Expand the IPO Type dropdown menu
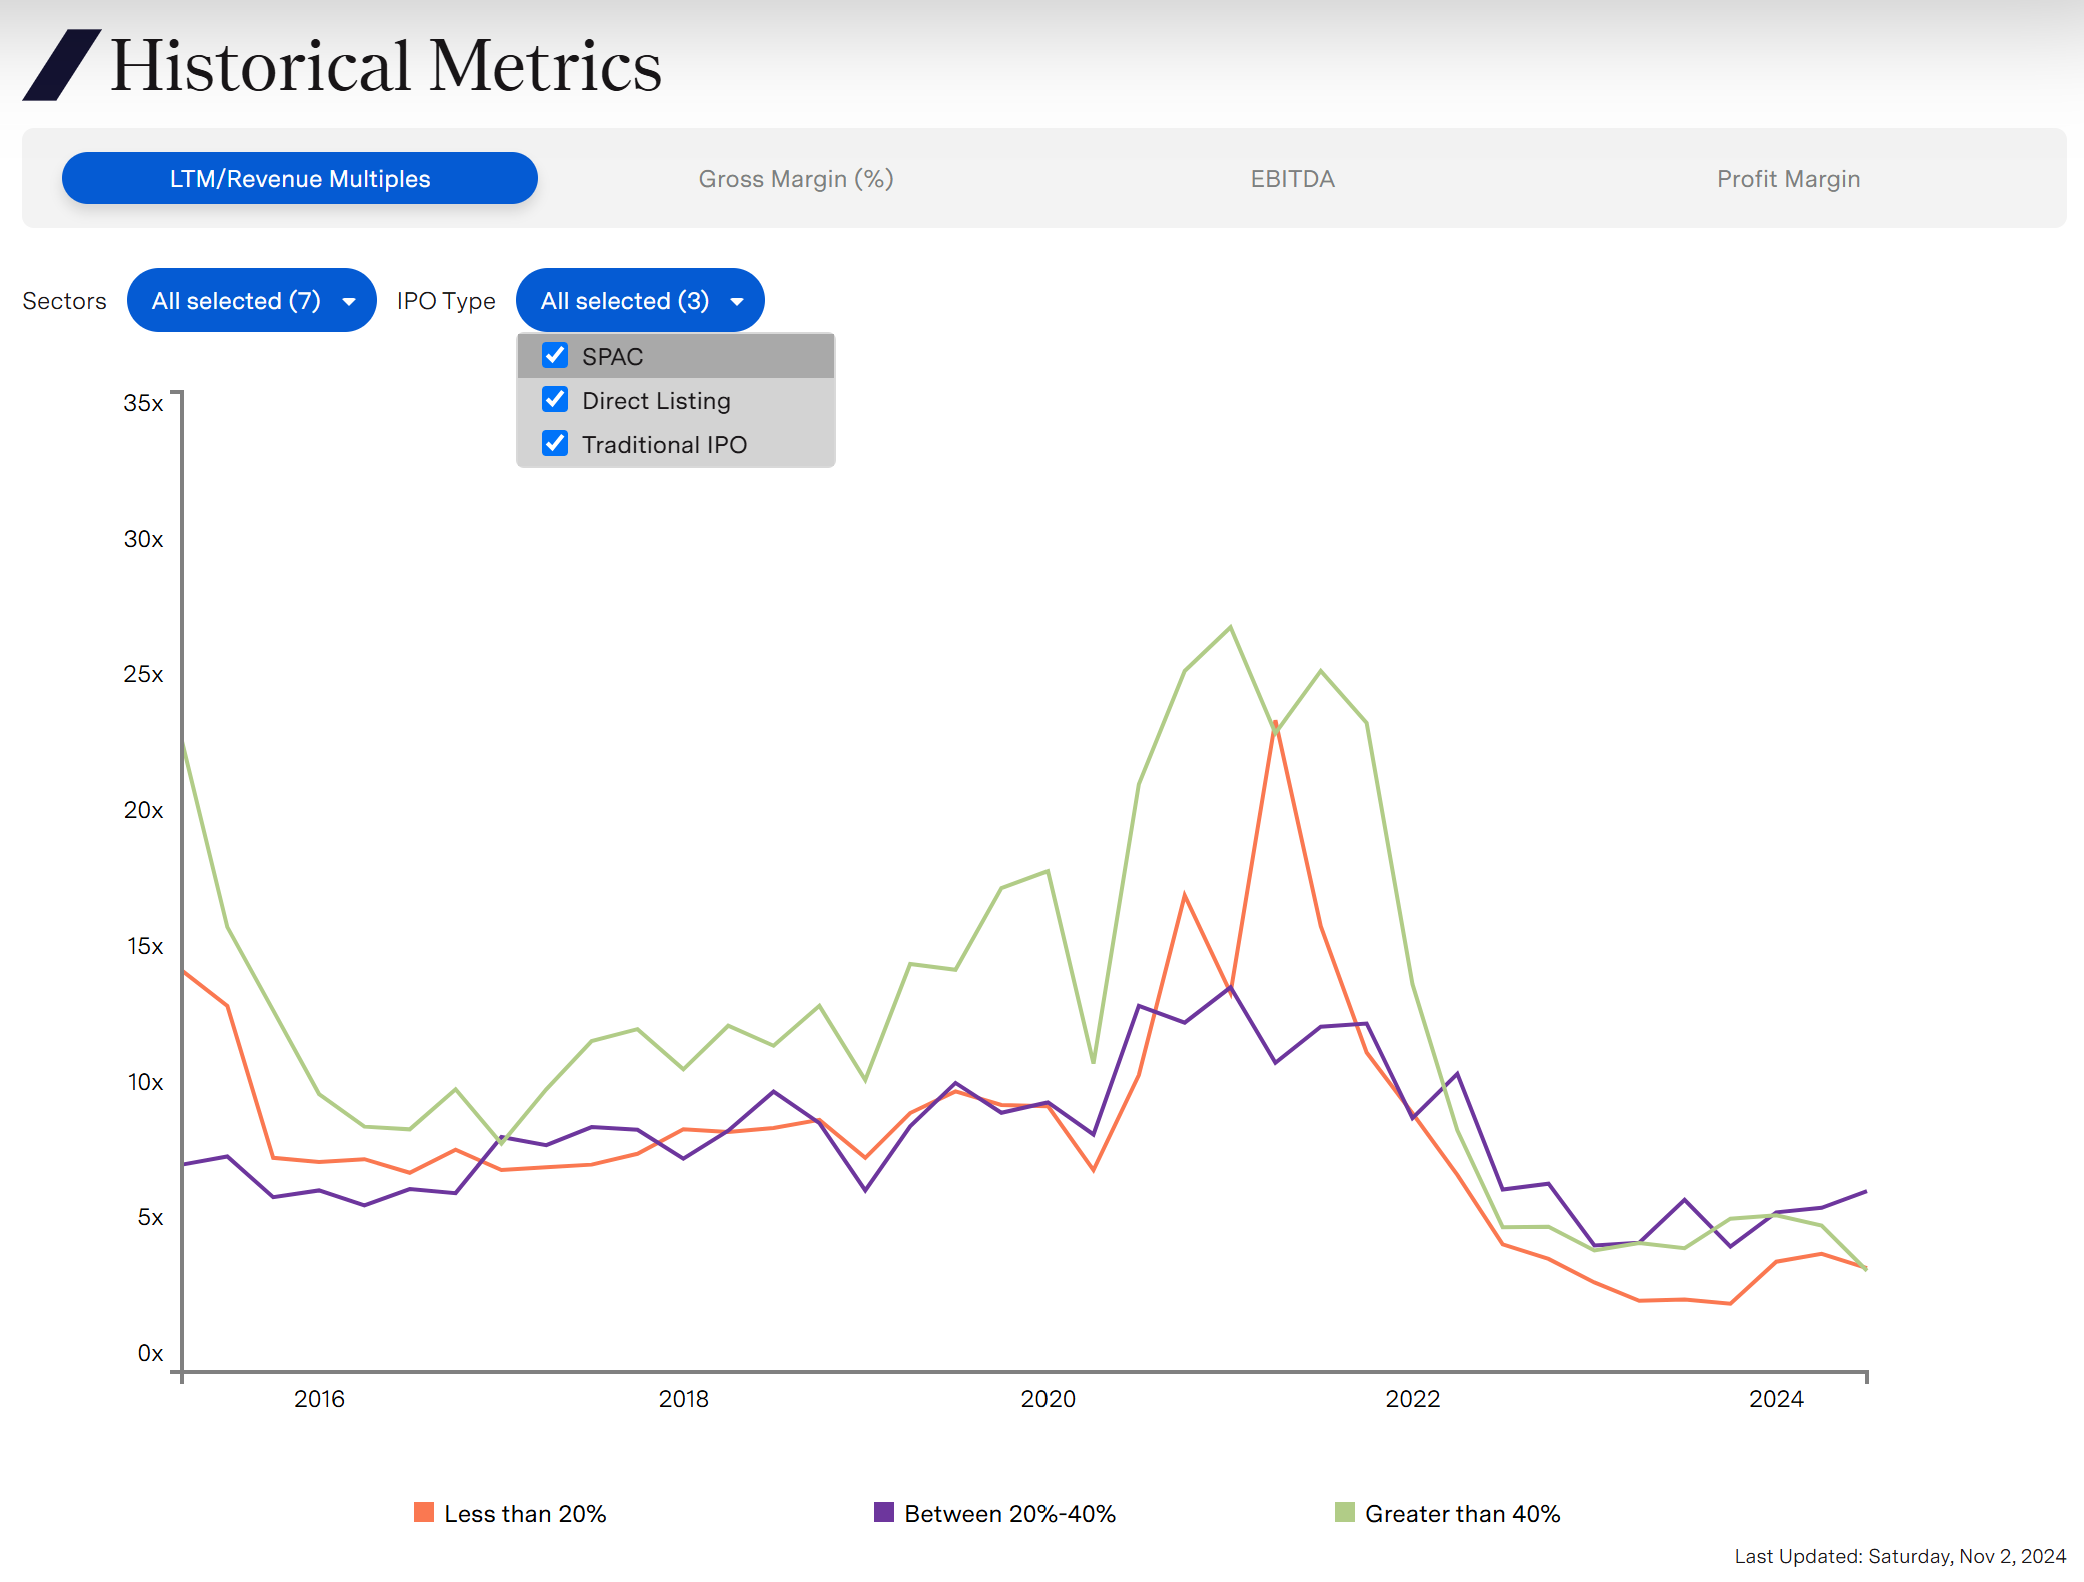Image resolution: width=2084 pixels, height=1582 pixels. pyautogui.click(x=640, y=301)
